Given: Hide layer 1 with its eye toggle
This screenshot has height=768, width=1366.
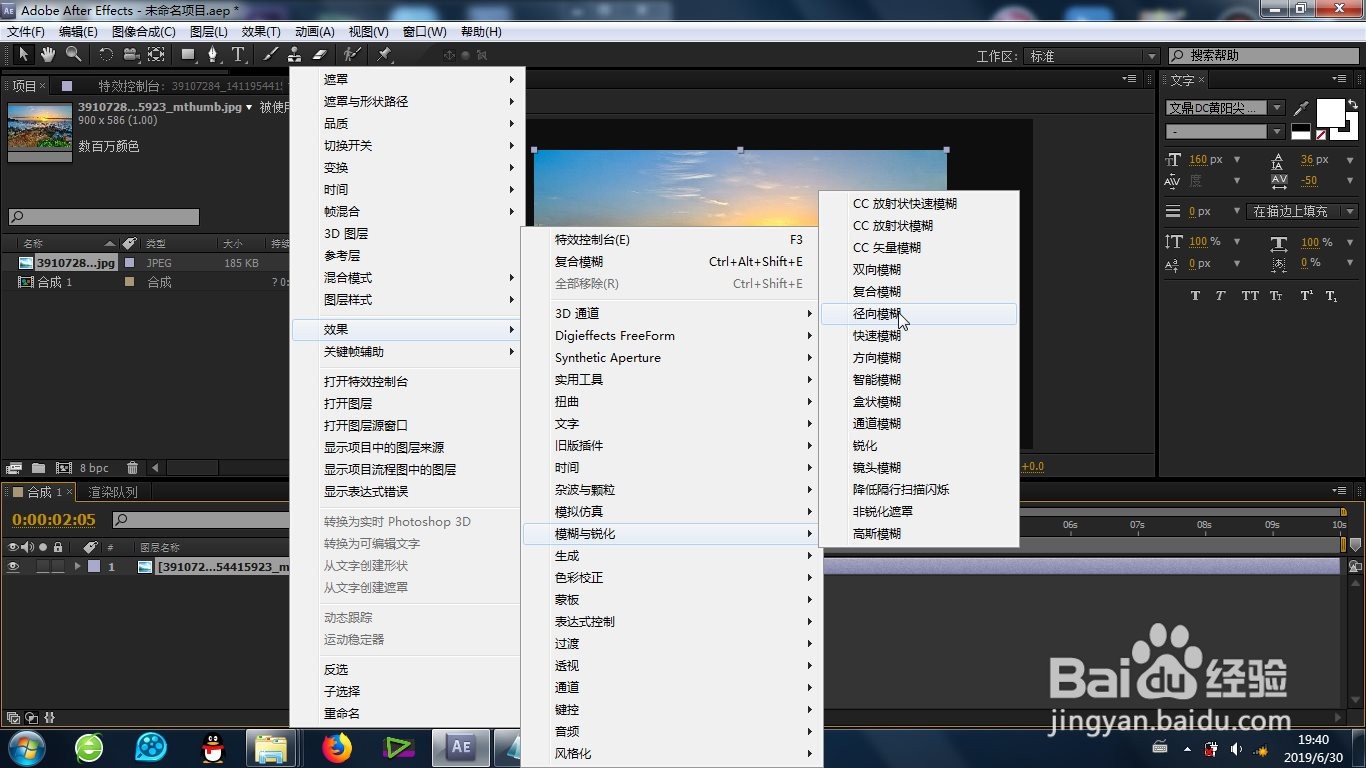Looking at the screenshot, I should pyautogui.click(x=14, y=564).
